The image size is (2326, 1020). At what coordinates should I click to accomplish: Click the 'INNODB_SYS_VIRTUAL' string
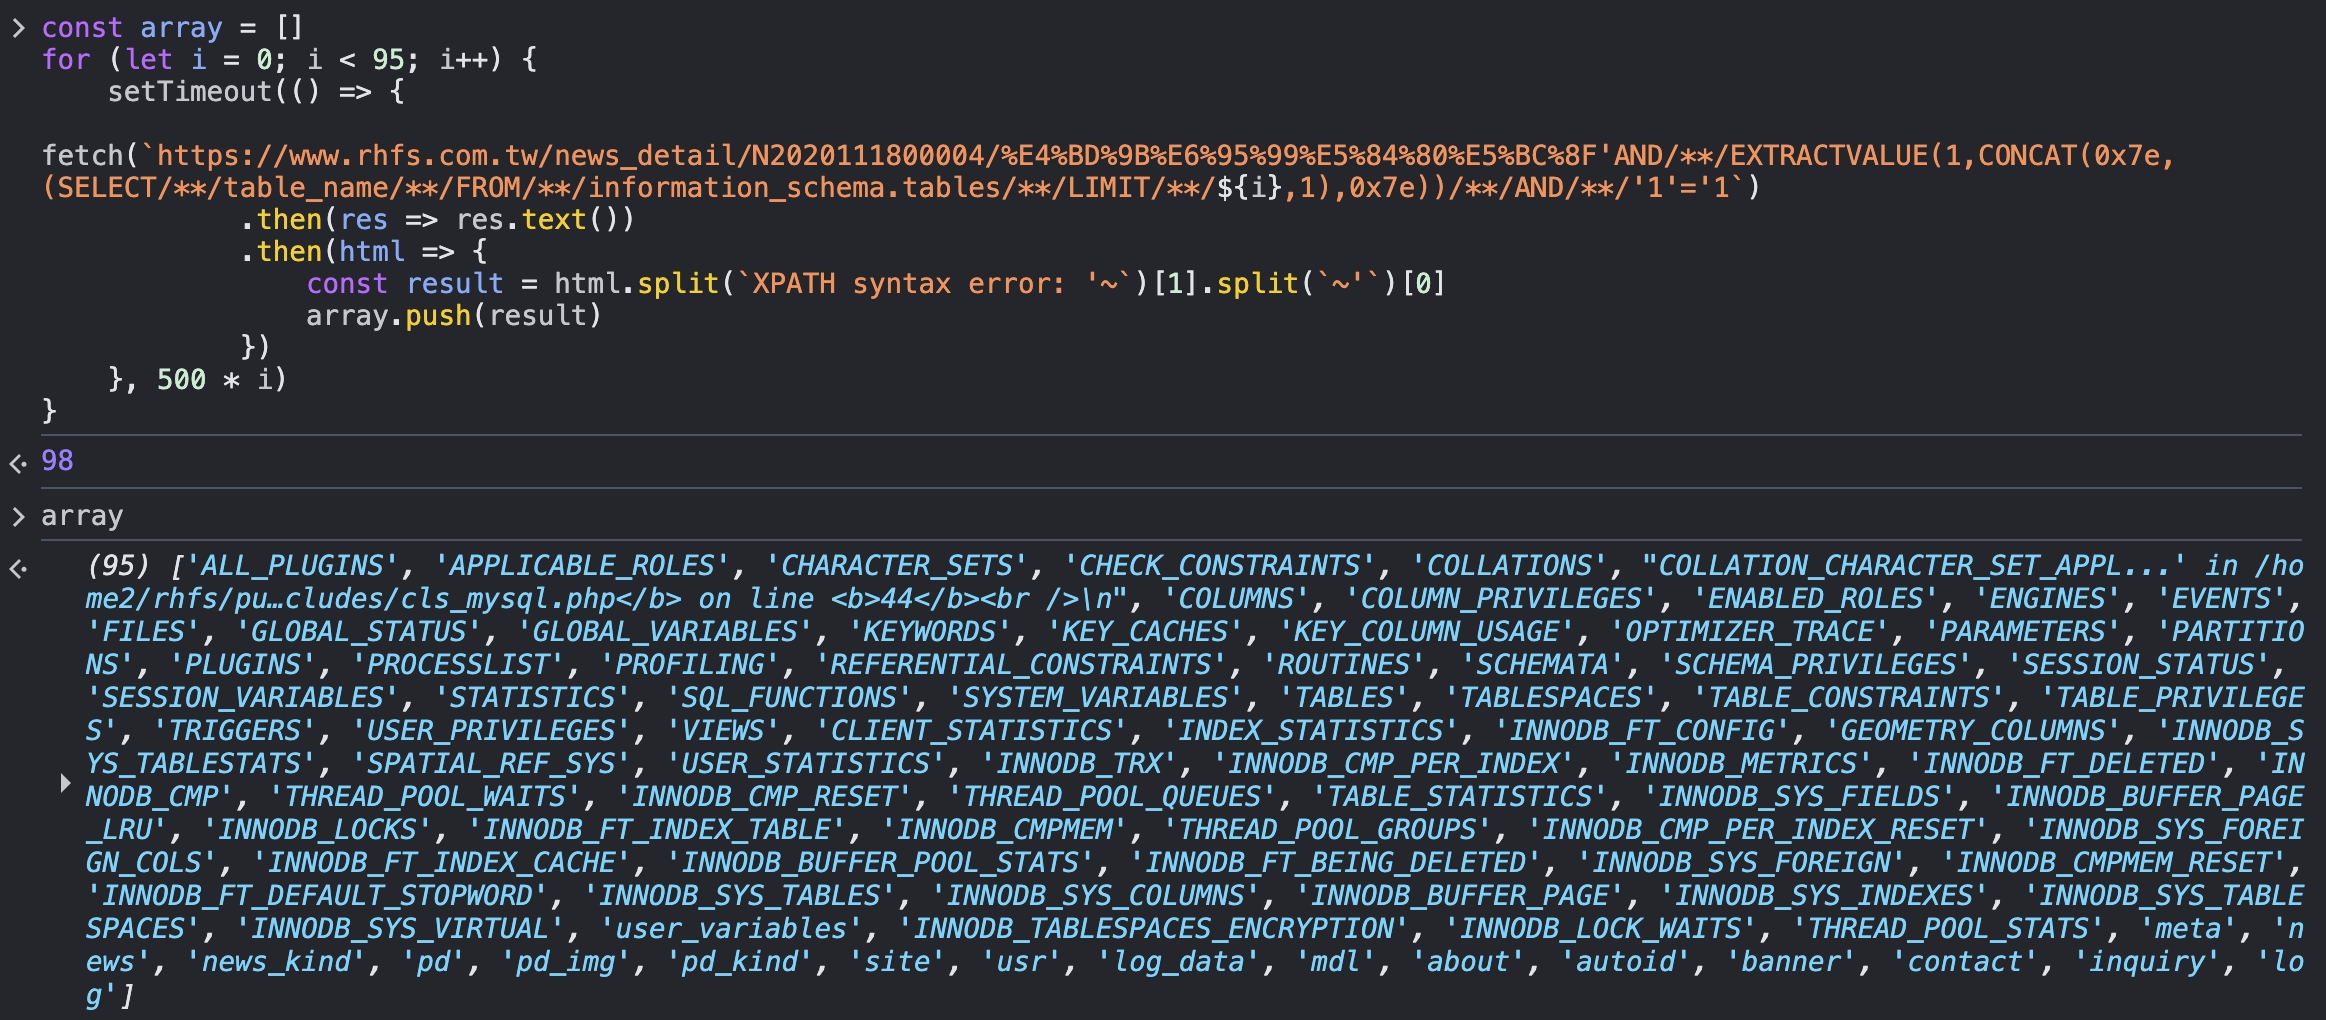tap(400, 929)
